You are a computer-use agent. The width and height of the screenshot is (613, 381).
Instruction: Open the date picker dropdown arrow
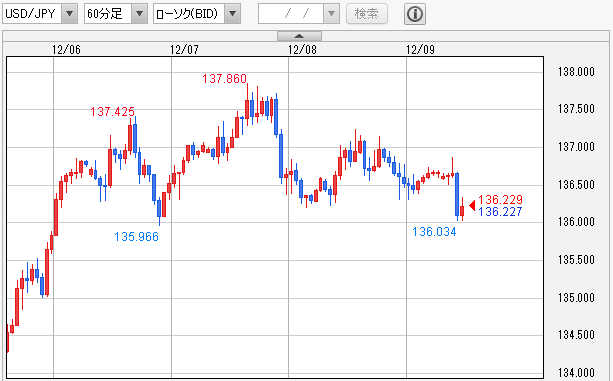[332, 14]
